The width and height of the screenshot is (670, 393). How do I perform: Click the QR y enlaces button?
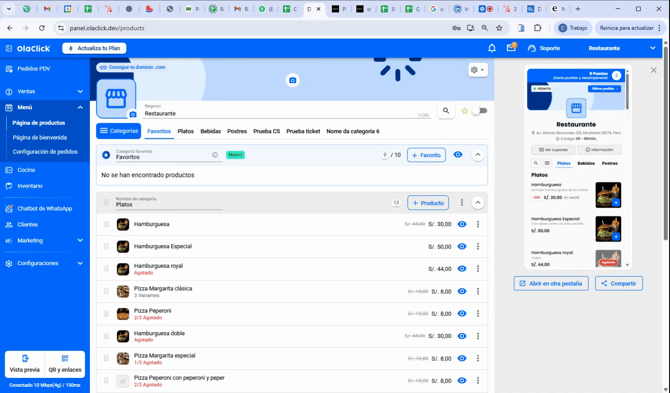coord(65,364)
